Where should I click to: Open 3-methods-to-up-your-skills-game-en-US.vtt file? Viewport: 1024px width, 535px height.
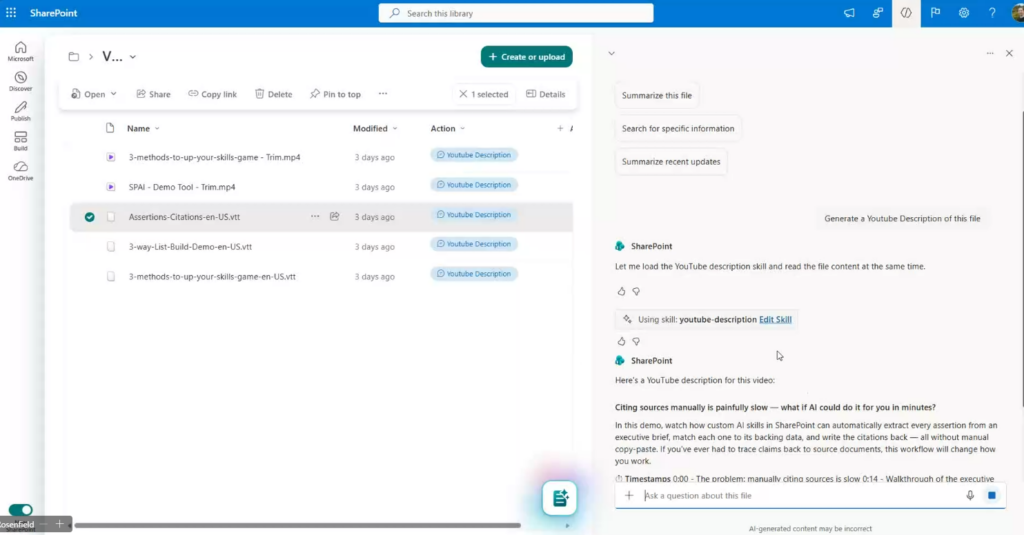click(x=212, y=276)
